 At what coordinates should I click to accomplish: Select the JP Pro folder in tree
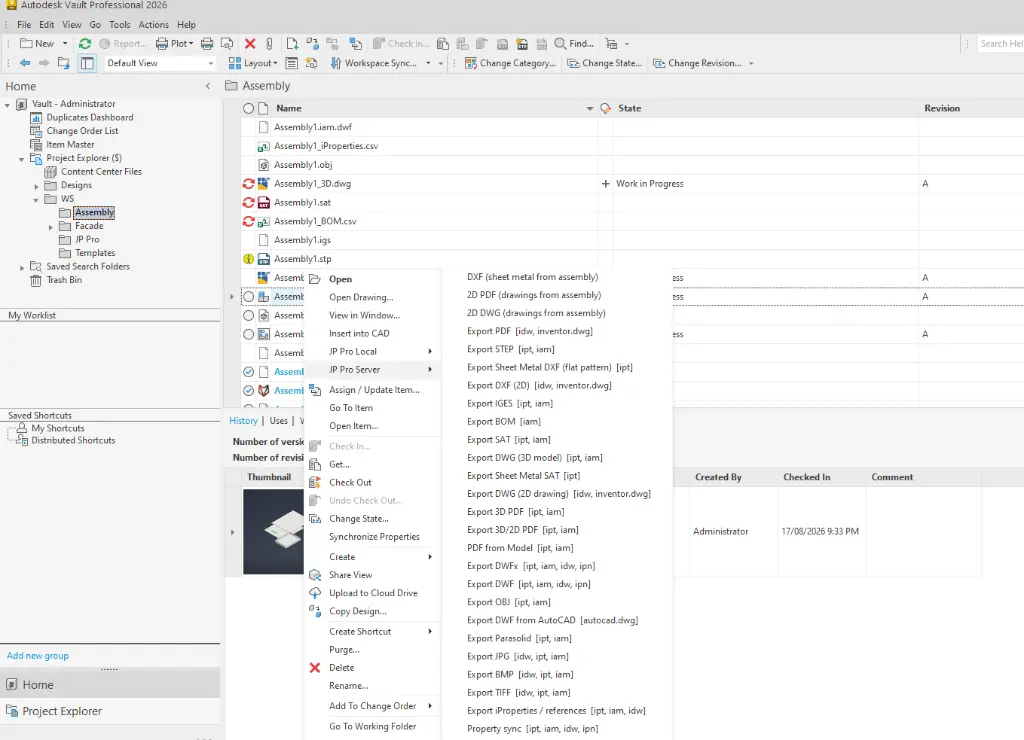[x=87, y=240]
